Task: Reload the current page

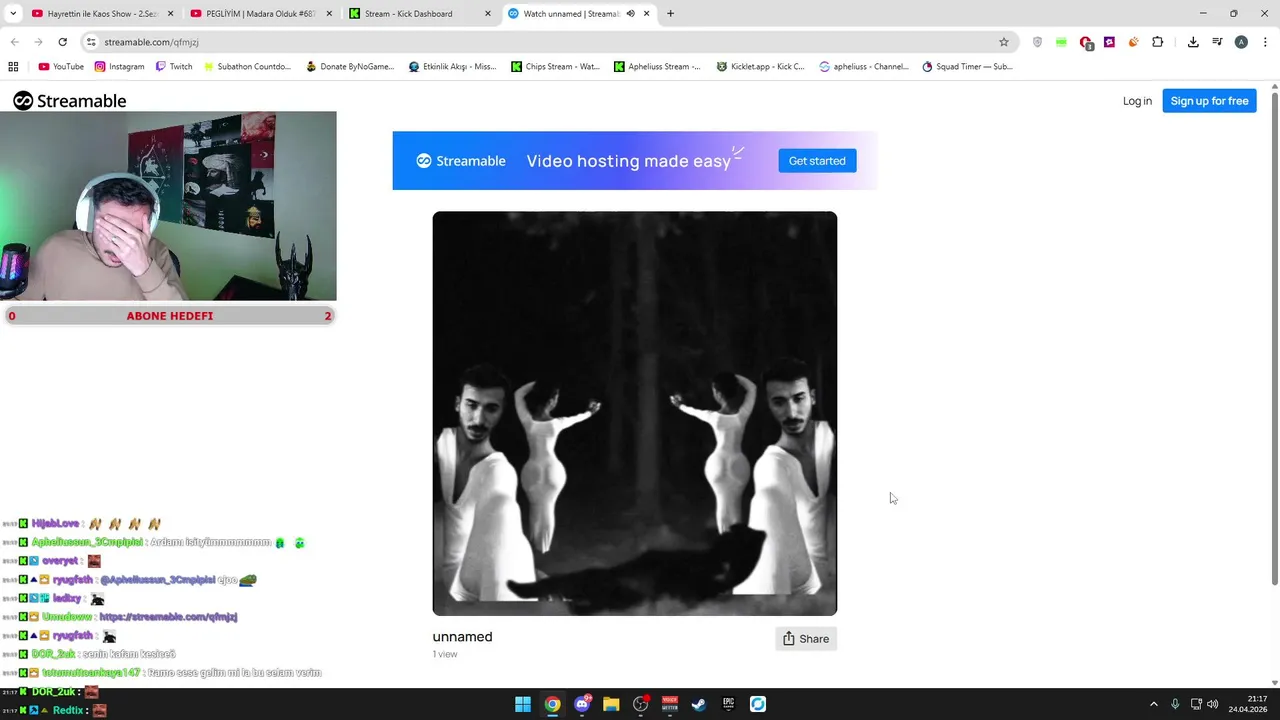Action: [x=62, y=42]
